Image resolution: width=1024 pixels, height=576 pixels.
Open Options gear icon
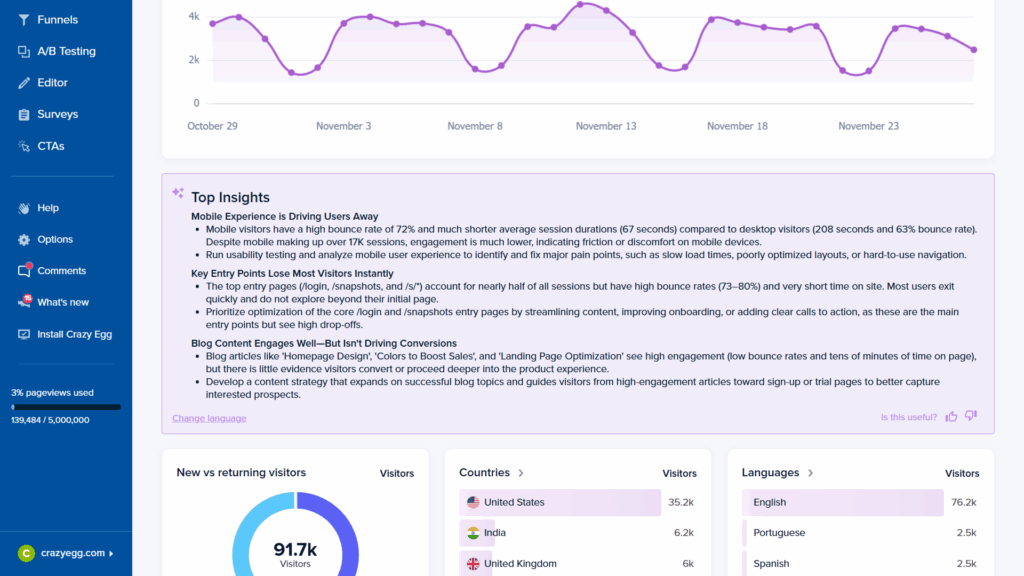coord(24,240)
